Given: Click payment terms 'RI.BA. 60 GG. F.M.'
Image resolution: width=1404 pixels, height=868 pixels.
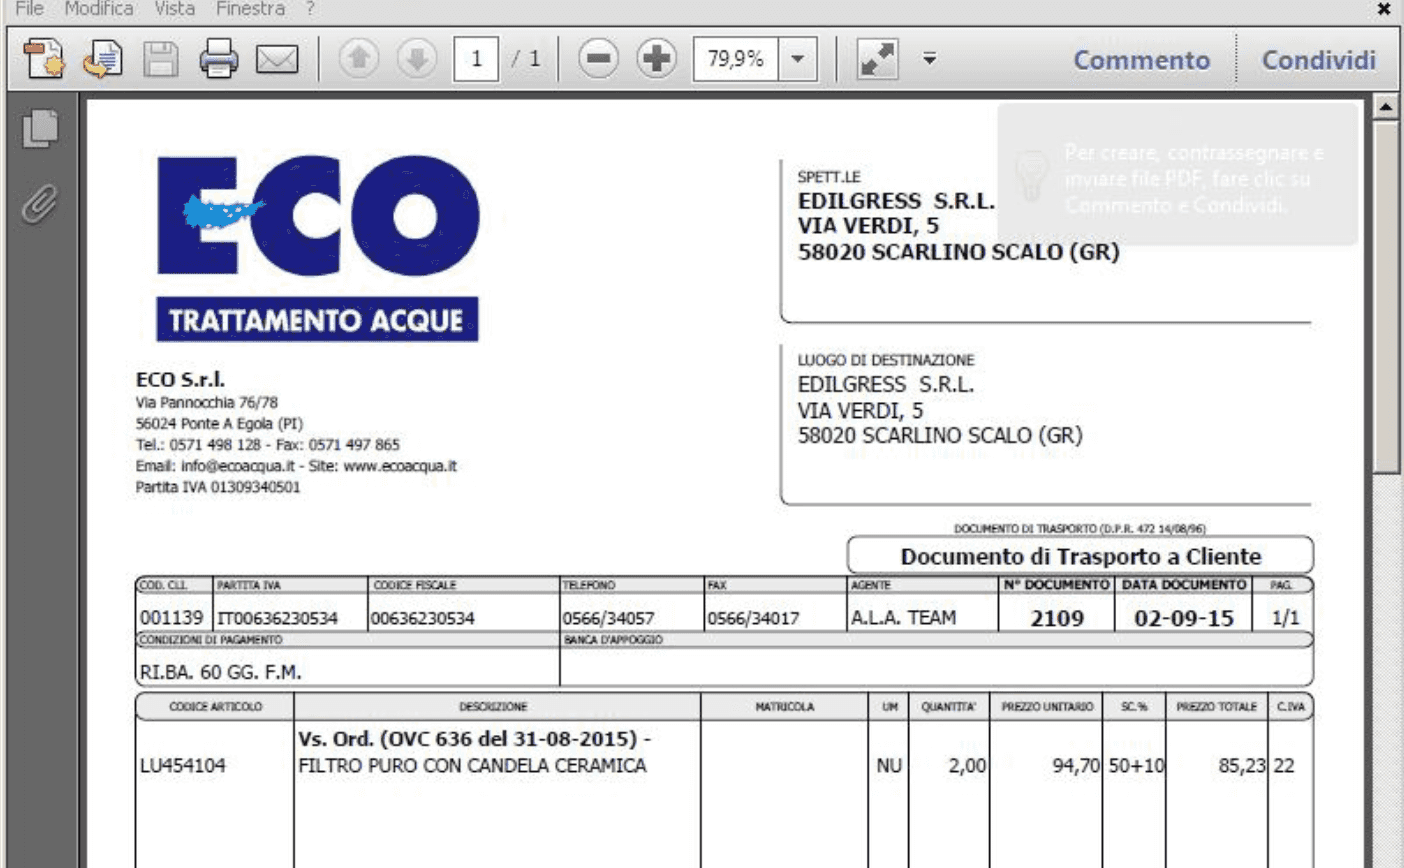Looking at the screenshot, I should pos(221,672).
